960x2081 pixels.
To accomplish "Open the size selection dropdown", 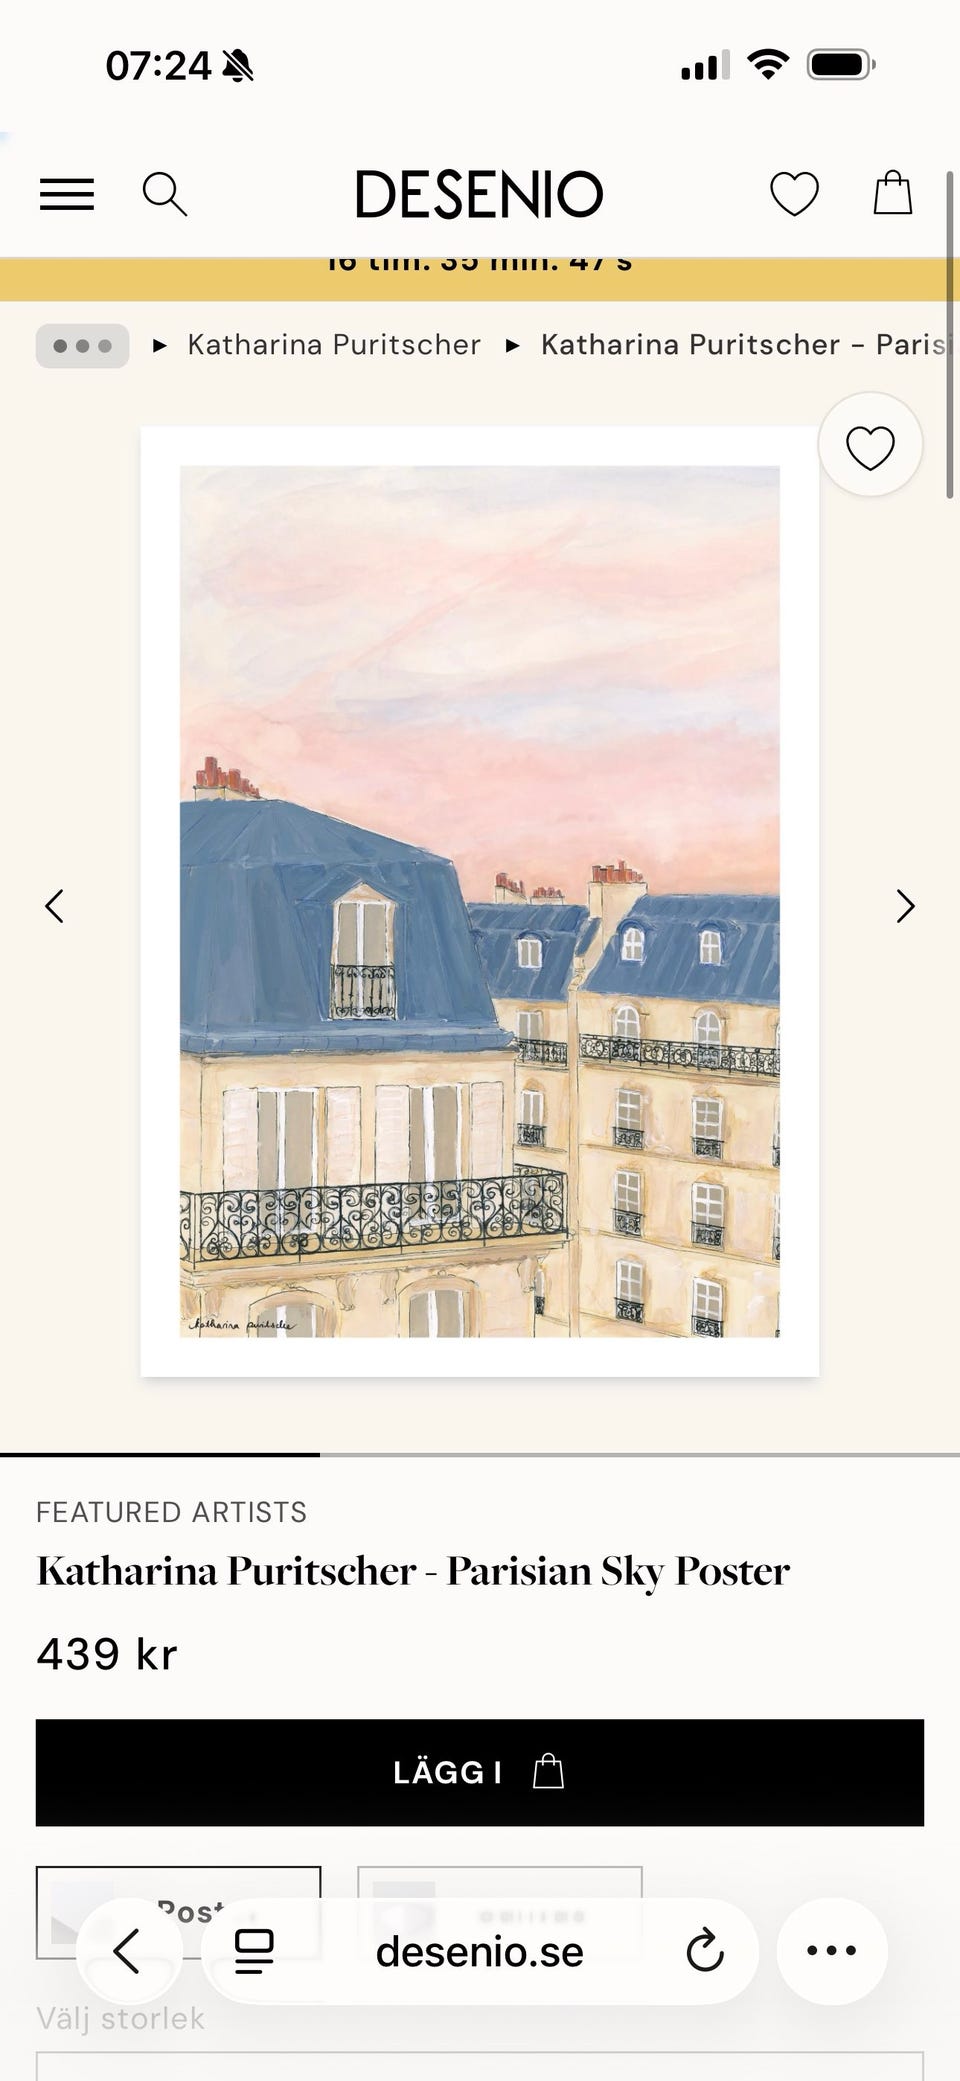I will coord(480,2066).
